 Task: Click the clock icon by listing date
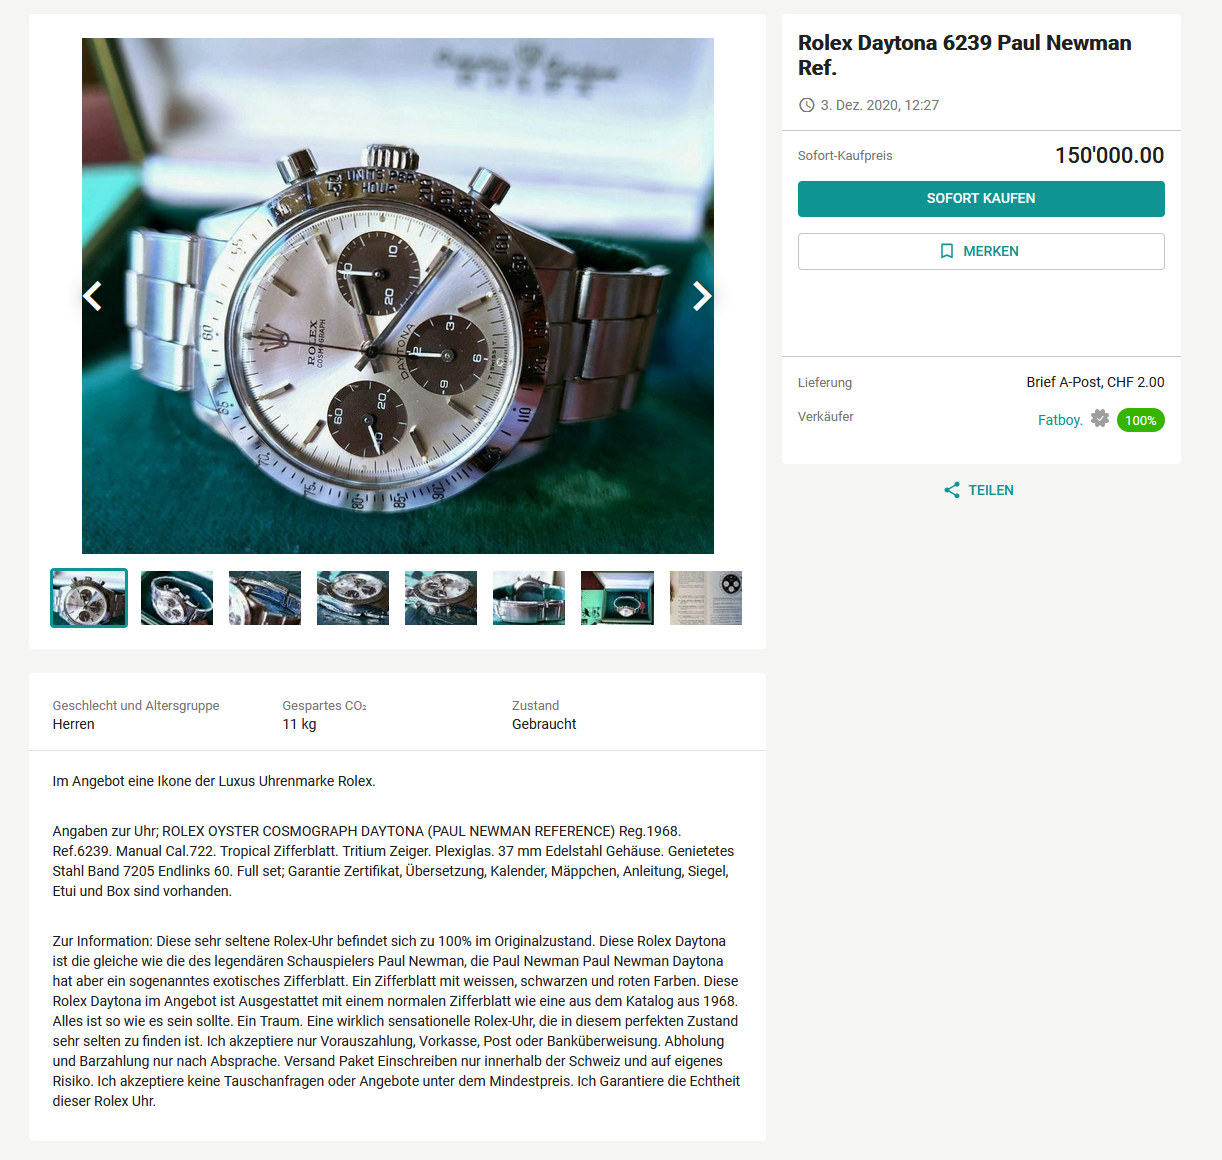[x=807, y=105]
